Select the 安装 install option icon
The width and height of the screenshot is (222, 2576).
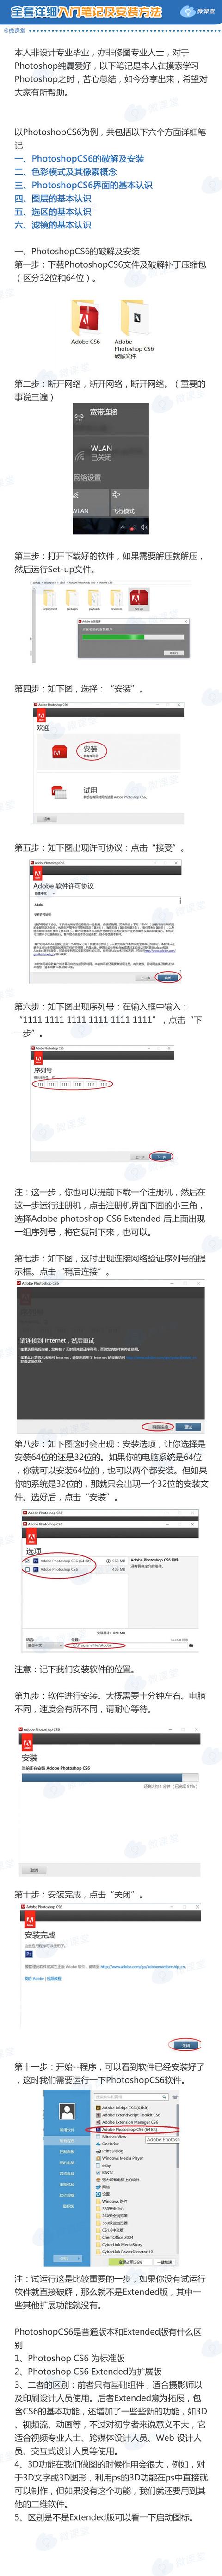(x=60, y=751)
